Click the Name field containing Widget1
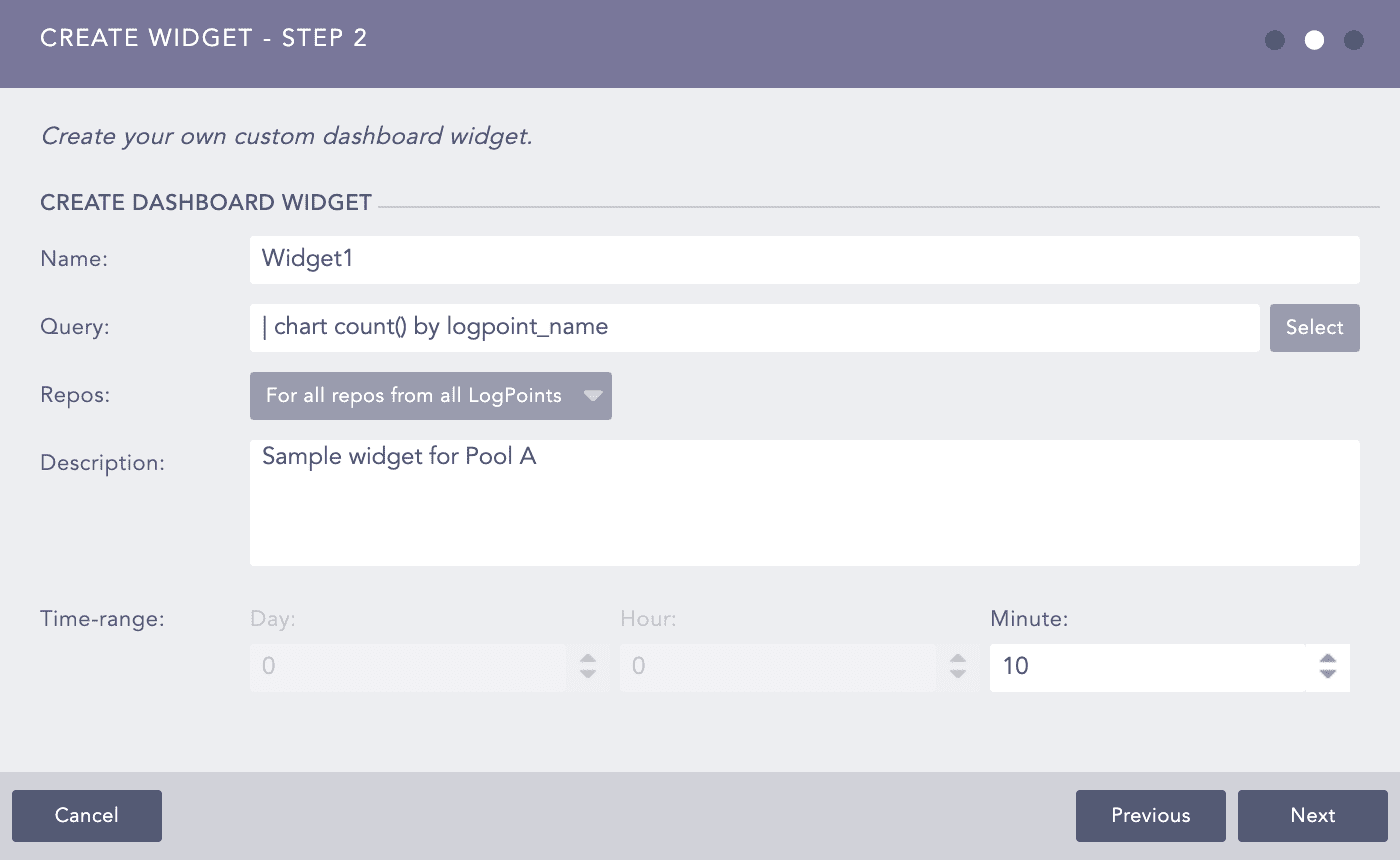The width and height of the screenshot is (1400, 860). pyautogui.click(x=804, y=260)
